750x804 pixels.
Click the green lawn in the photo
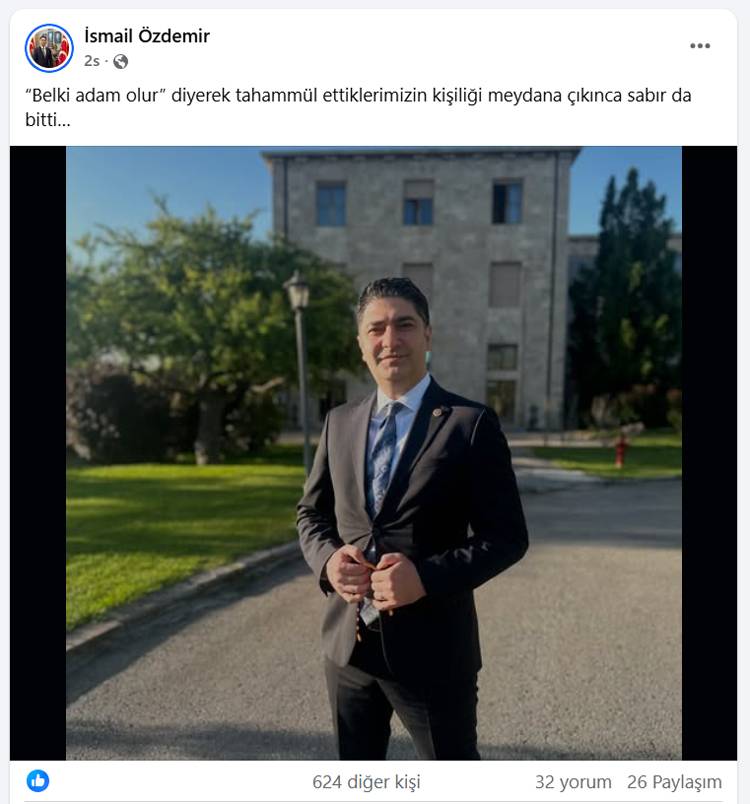pyautogui.click(x=174, y=533)
